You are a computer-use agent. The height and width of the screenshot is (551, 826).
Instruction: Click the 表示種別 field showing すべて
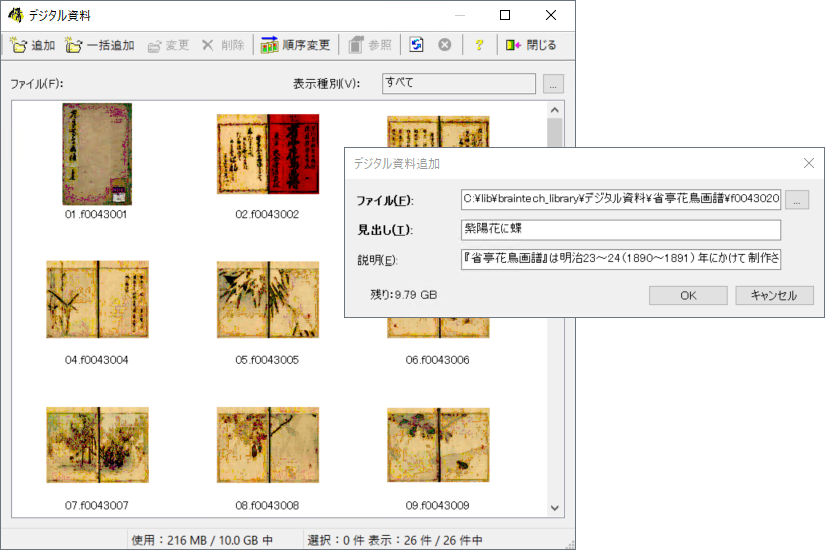[x=458, y=83]
